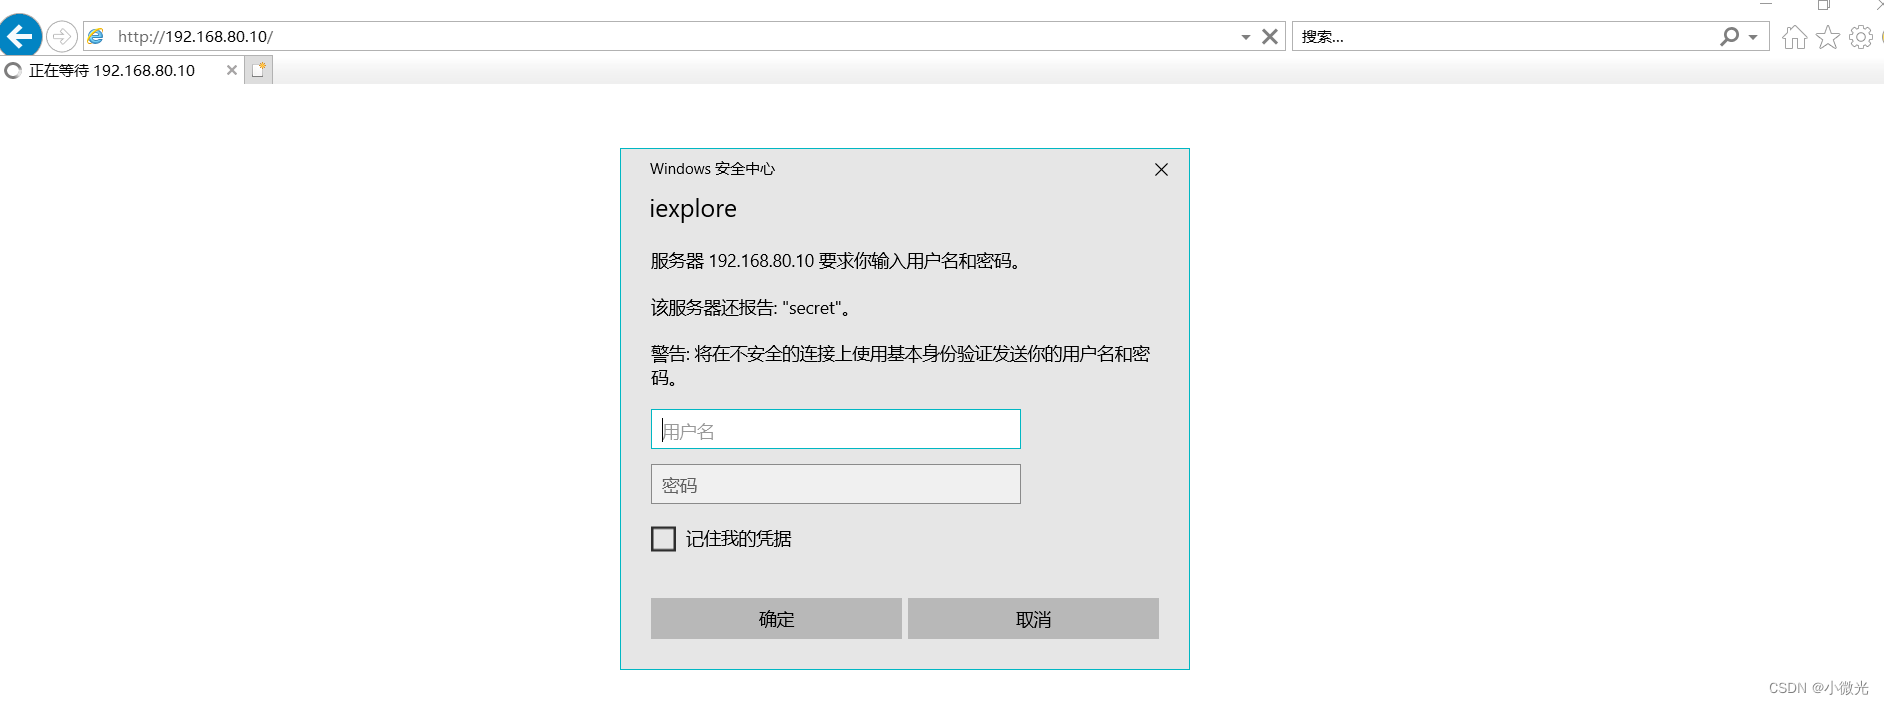Select the 192.168.80.10 waiting tab
The height and width of the screenshot is (705, 1884).
coord(121,70)
